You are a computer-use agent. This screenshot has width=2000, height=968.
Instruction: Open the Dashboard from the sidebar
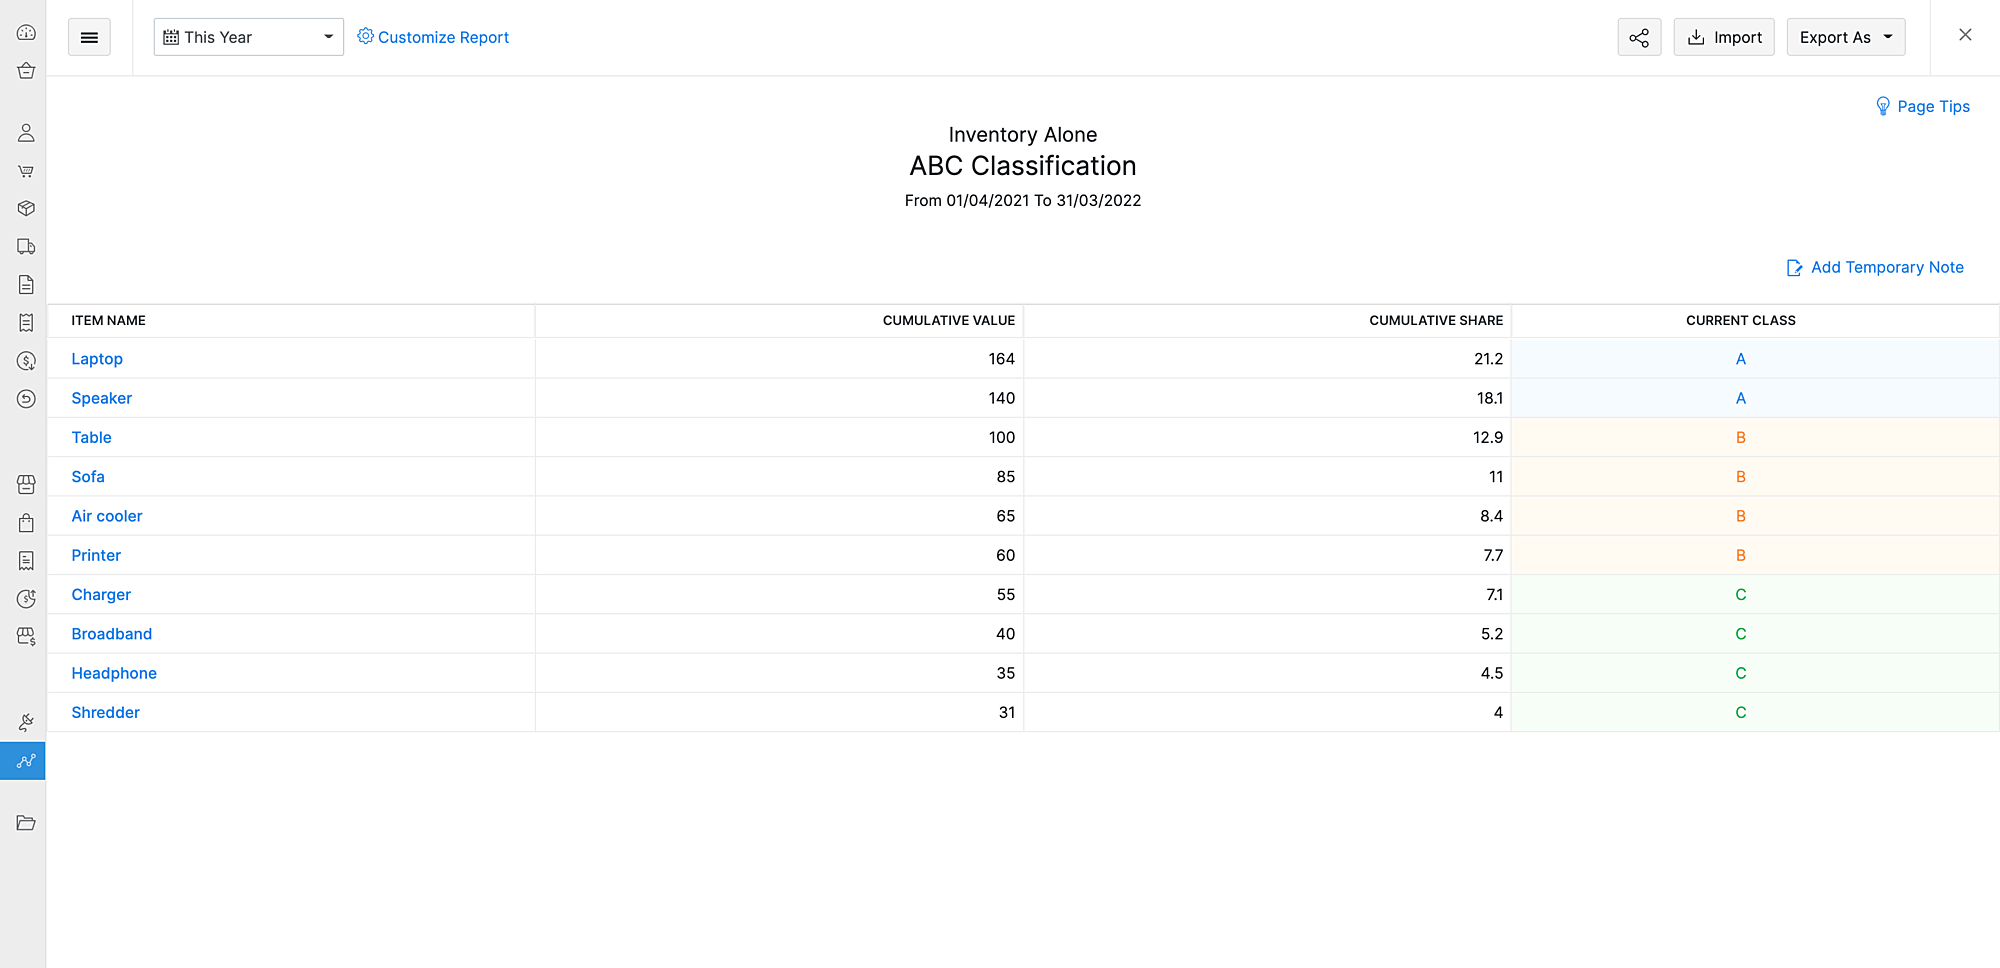point(25,32)
